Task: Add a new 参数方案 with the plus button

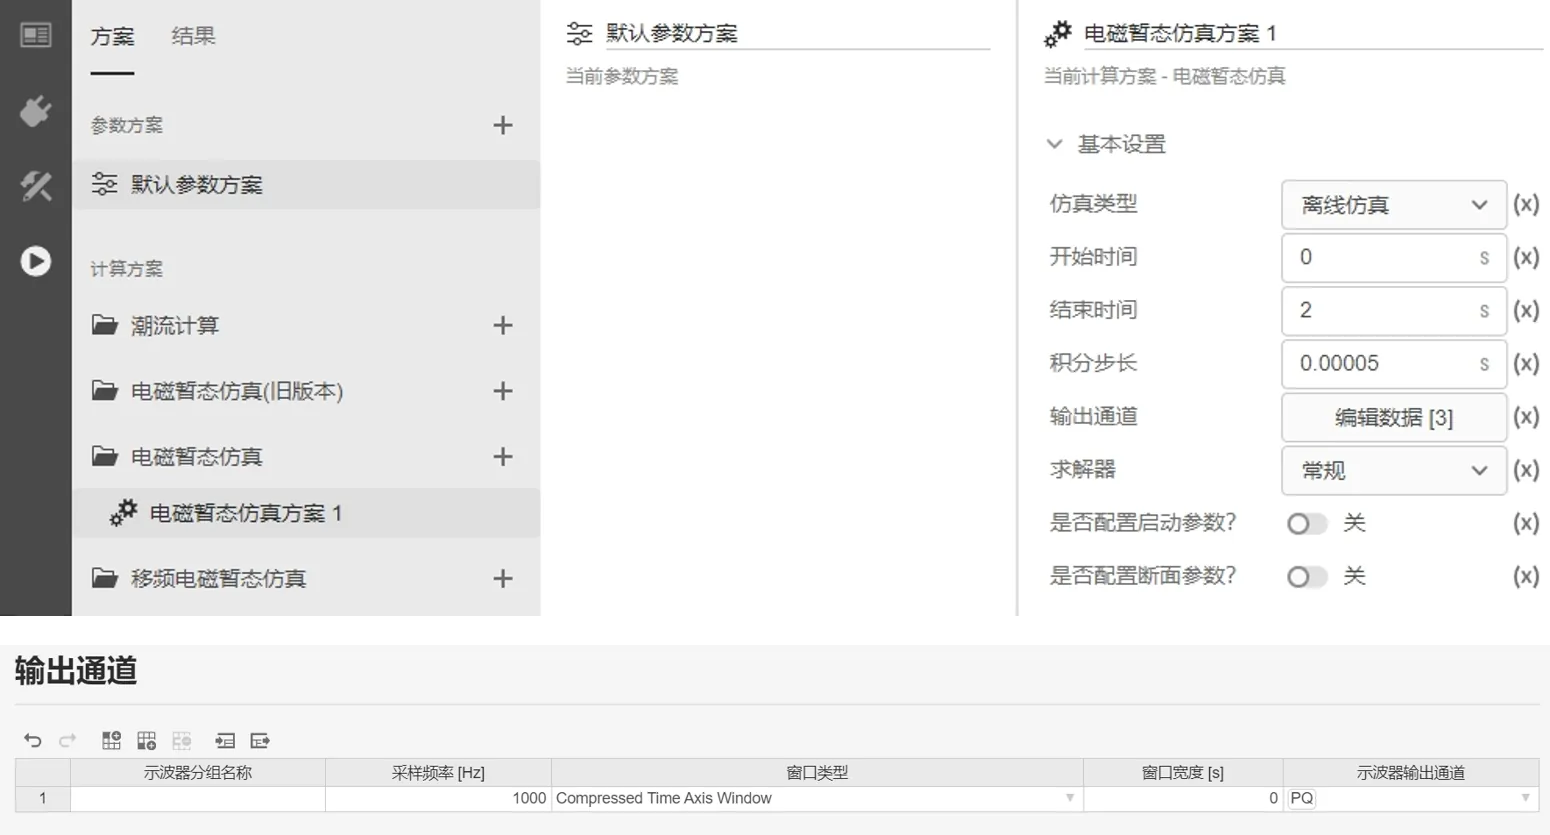Action: [x=503, y=124]
